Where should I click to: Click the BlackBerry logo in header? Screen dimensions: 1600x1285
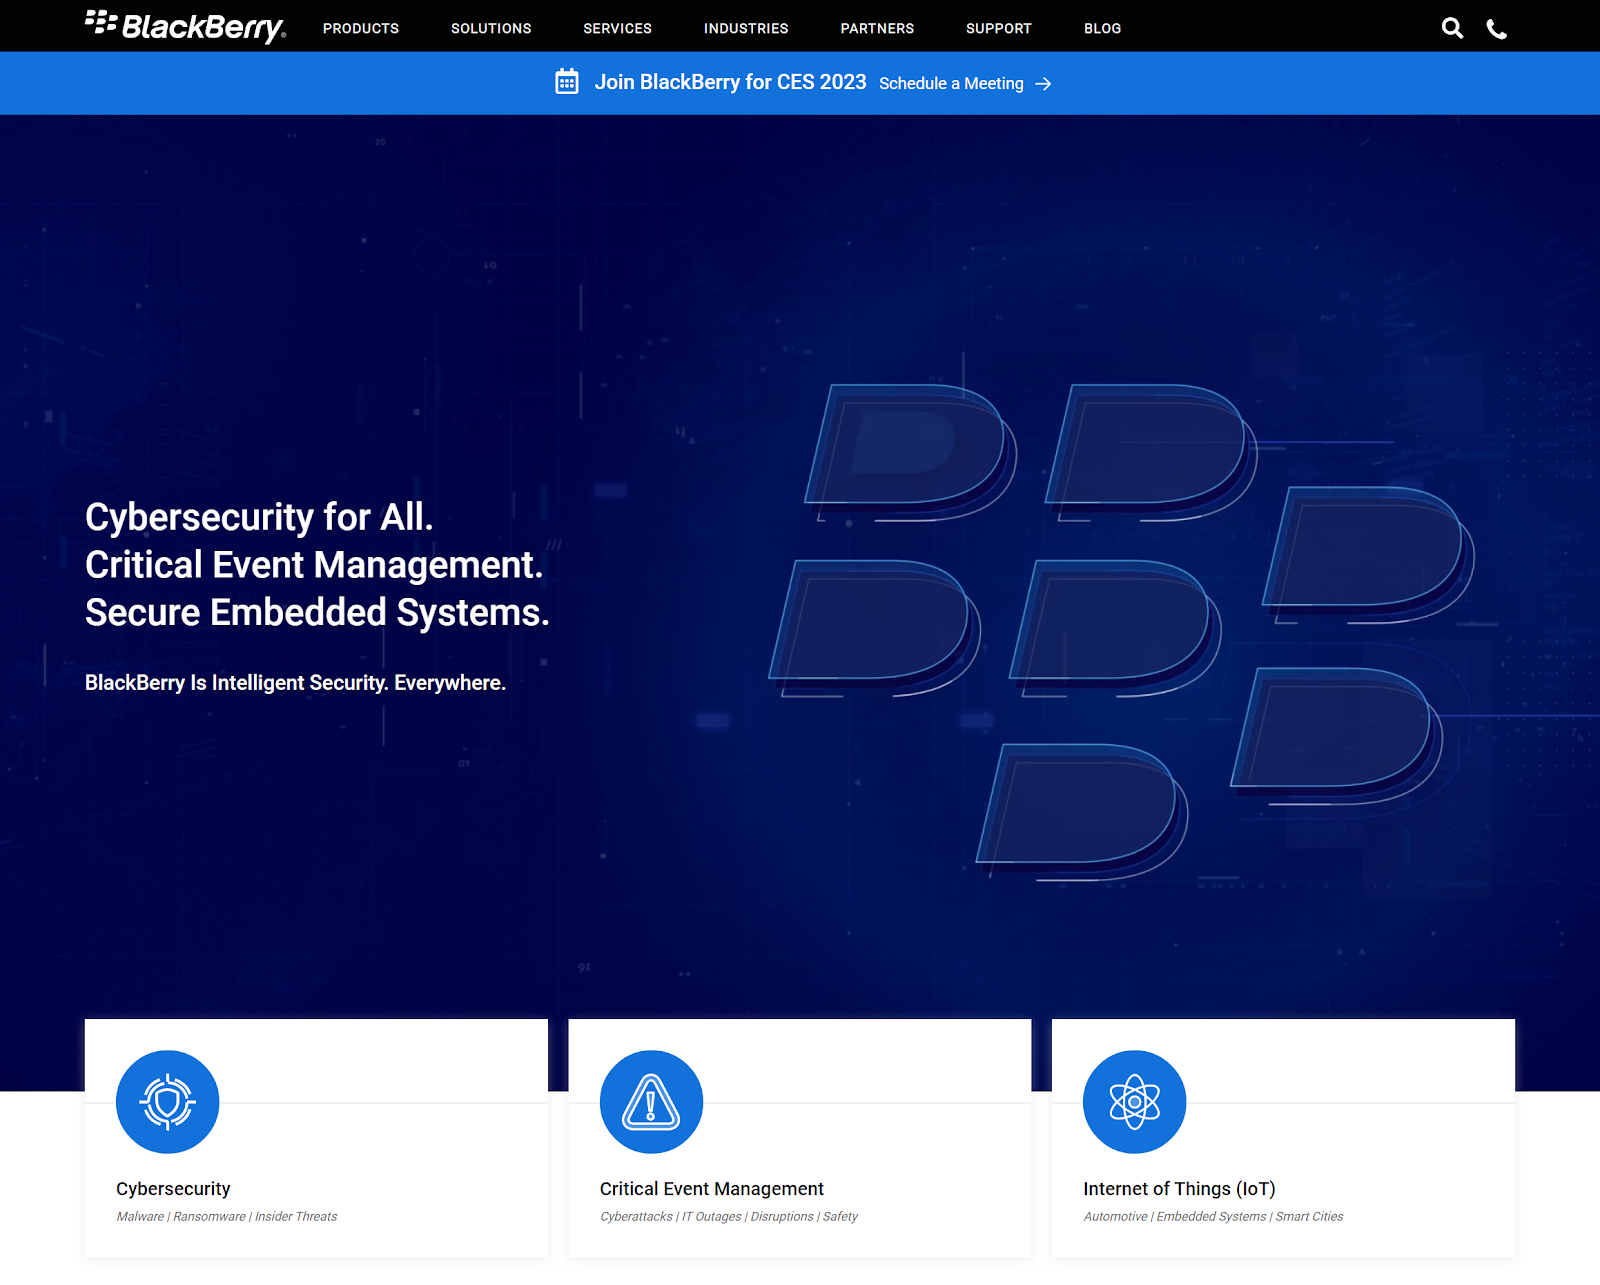(186, 27)
